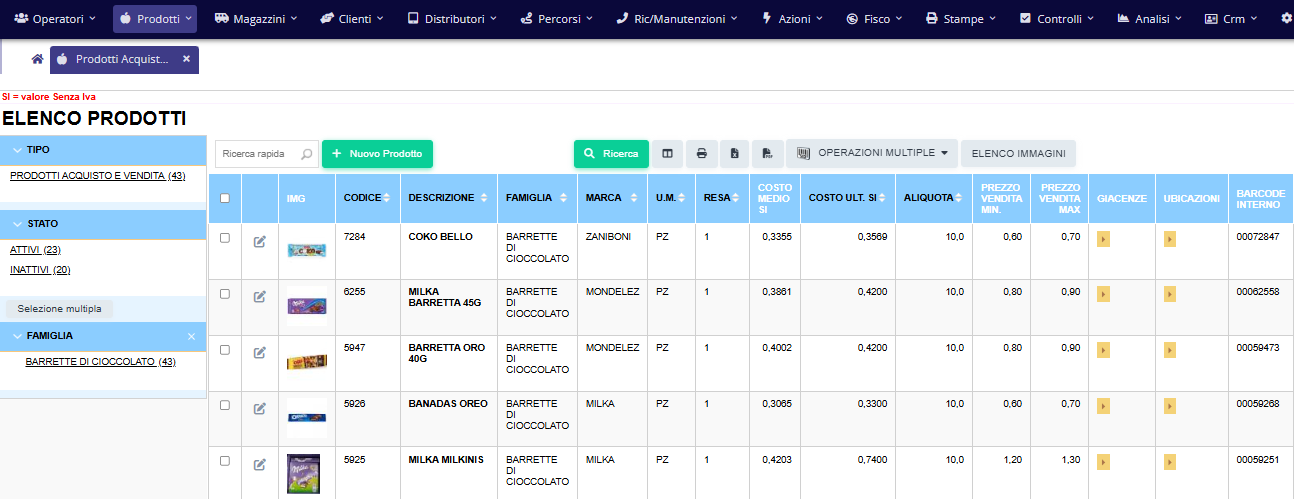The height and width of the screenshot is (499, 1294).
Task: Open ELENCO IMMAGINI
Action: [1018, 154]
